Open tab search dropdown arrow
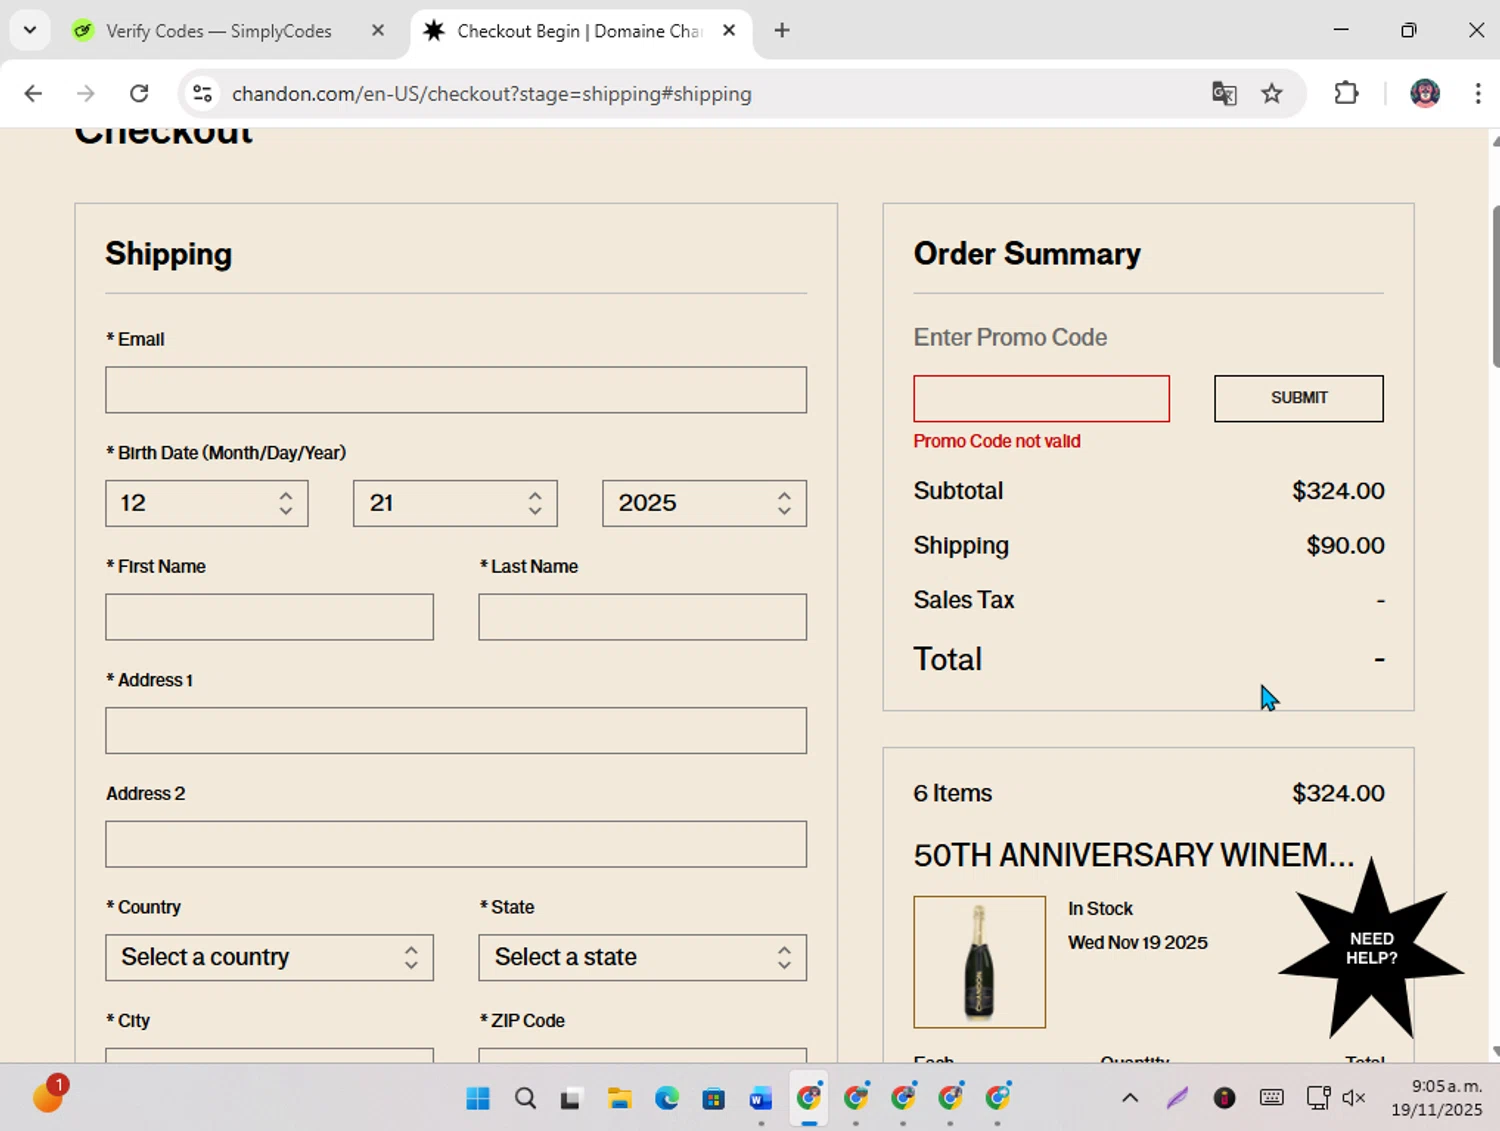Viewport: 1500px width, 1131px height. click(30, 30)
